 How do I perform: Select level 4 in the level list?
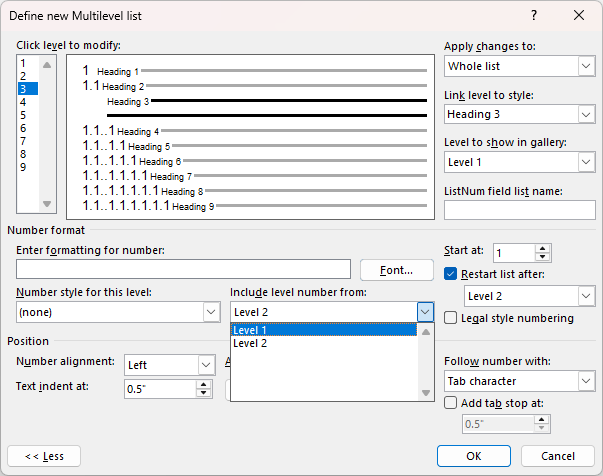click(27, 102)
